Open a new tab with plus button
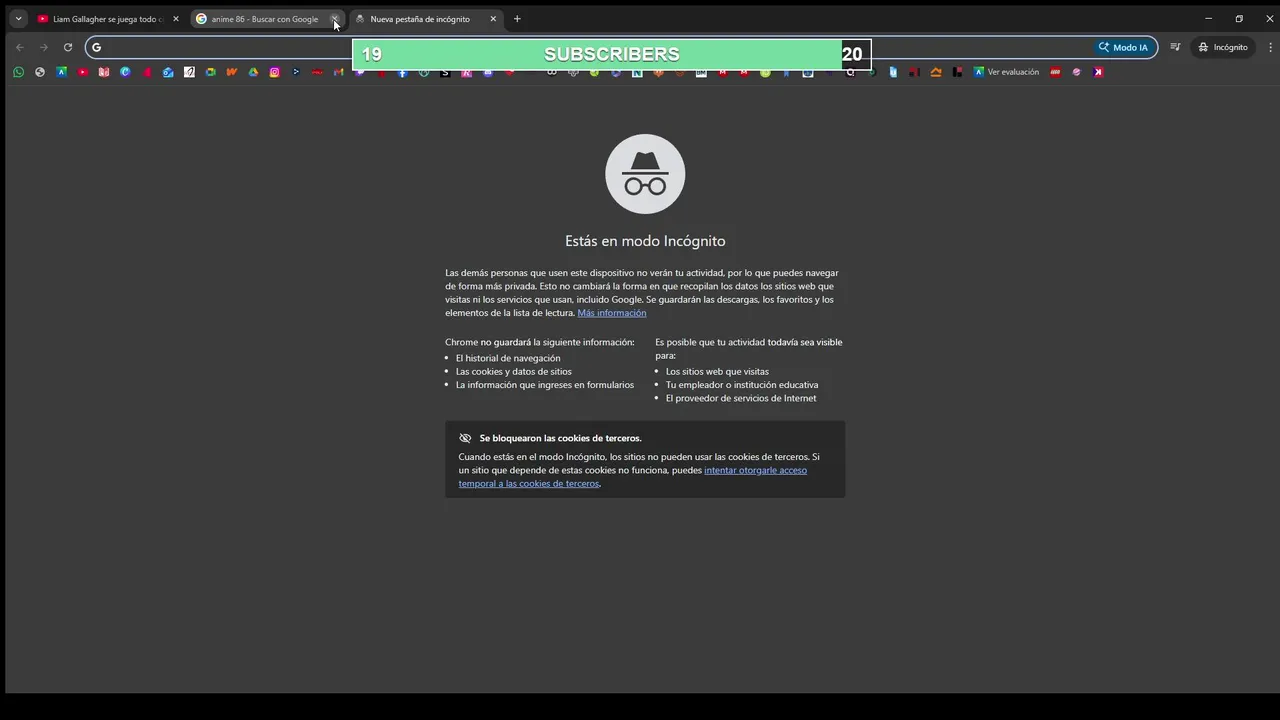1280x720 pixels. click(x=517, y=19)
